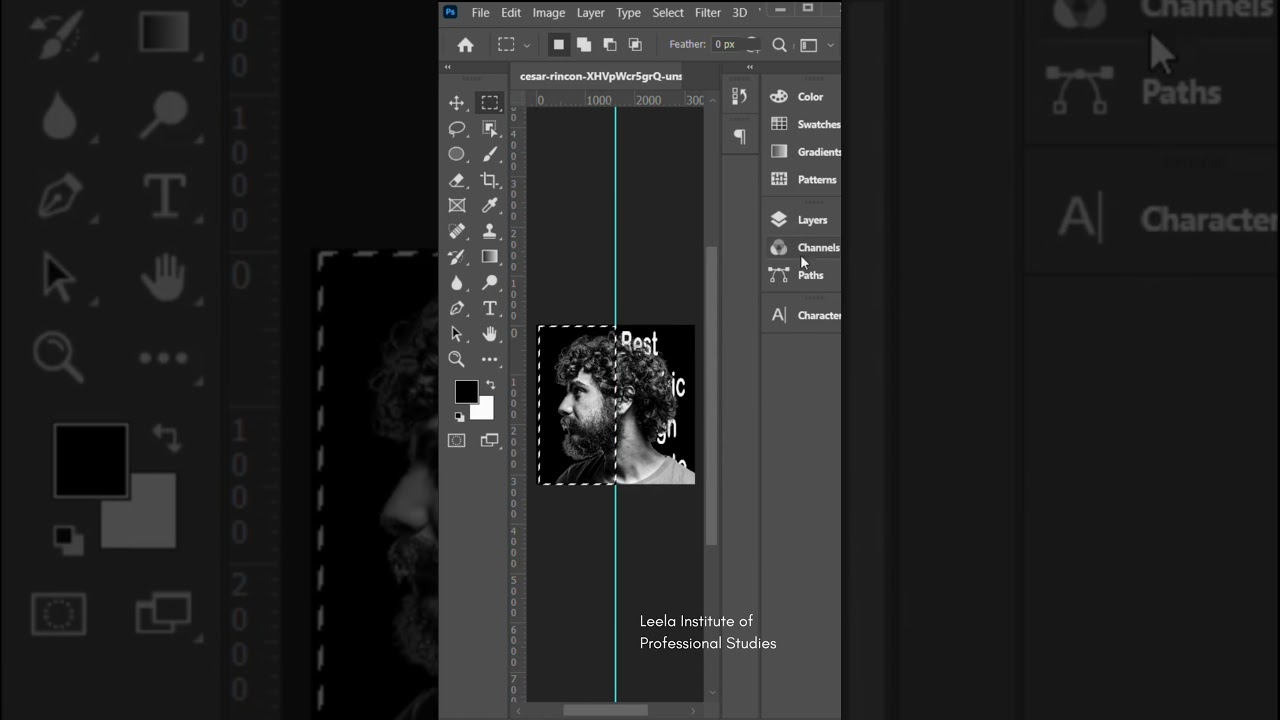Viewport: 1280px width, 720px height.
Task: Click the Search magnifier in options bar
Action: [779, 45]
